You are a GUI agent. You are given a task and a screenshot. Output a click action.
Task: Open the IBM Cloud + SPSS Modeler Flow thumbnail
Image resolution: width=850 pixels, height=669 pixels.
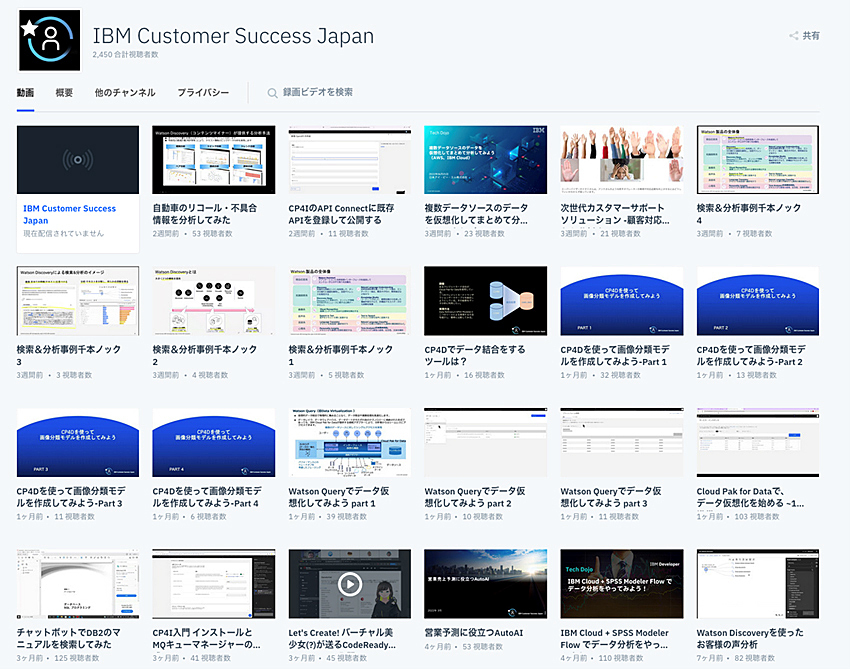[x=622, y=583]
